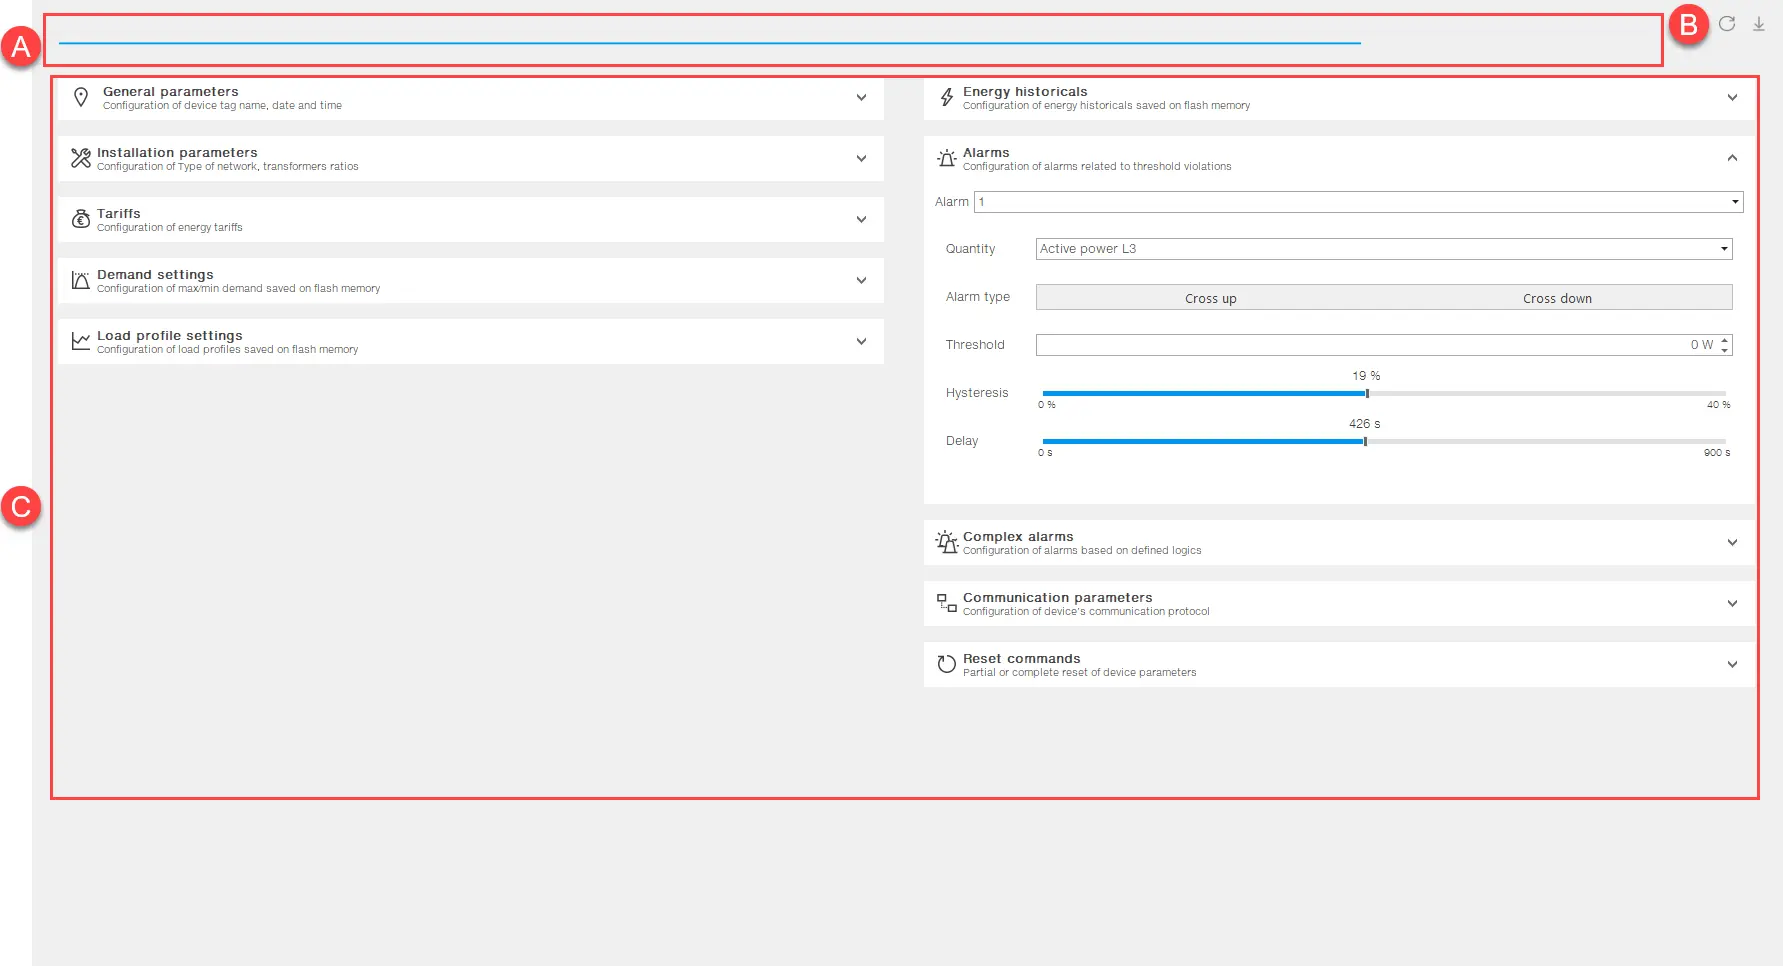The height and width of the screenshot is (966, 1783).
Task: Collapse the Alarms section chevron
Action: (x=1732, y=159)
